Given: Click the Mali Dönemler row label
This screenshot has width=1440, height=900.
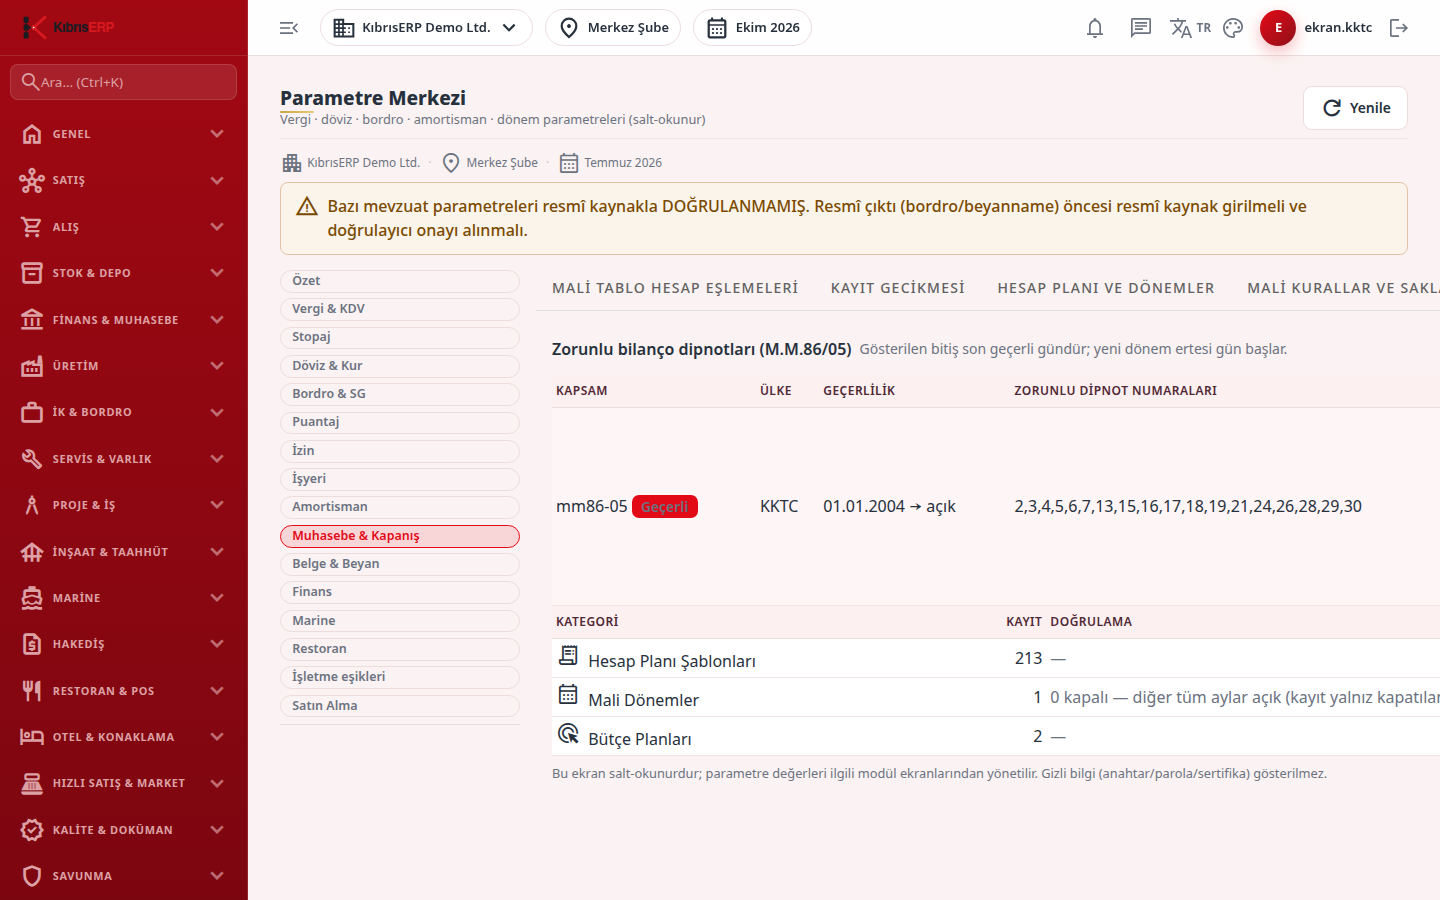Looking at the screenshot, I should pos(643,700).
